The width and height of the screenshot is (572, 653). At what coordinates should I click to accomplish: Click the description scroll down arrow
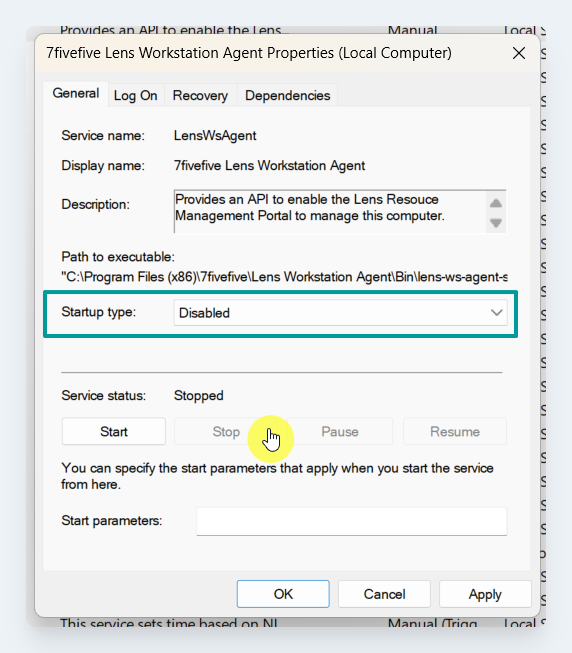pos(495,223)
